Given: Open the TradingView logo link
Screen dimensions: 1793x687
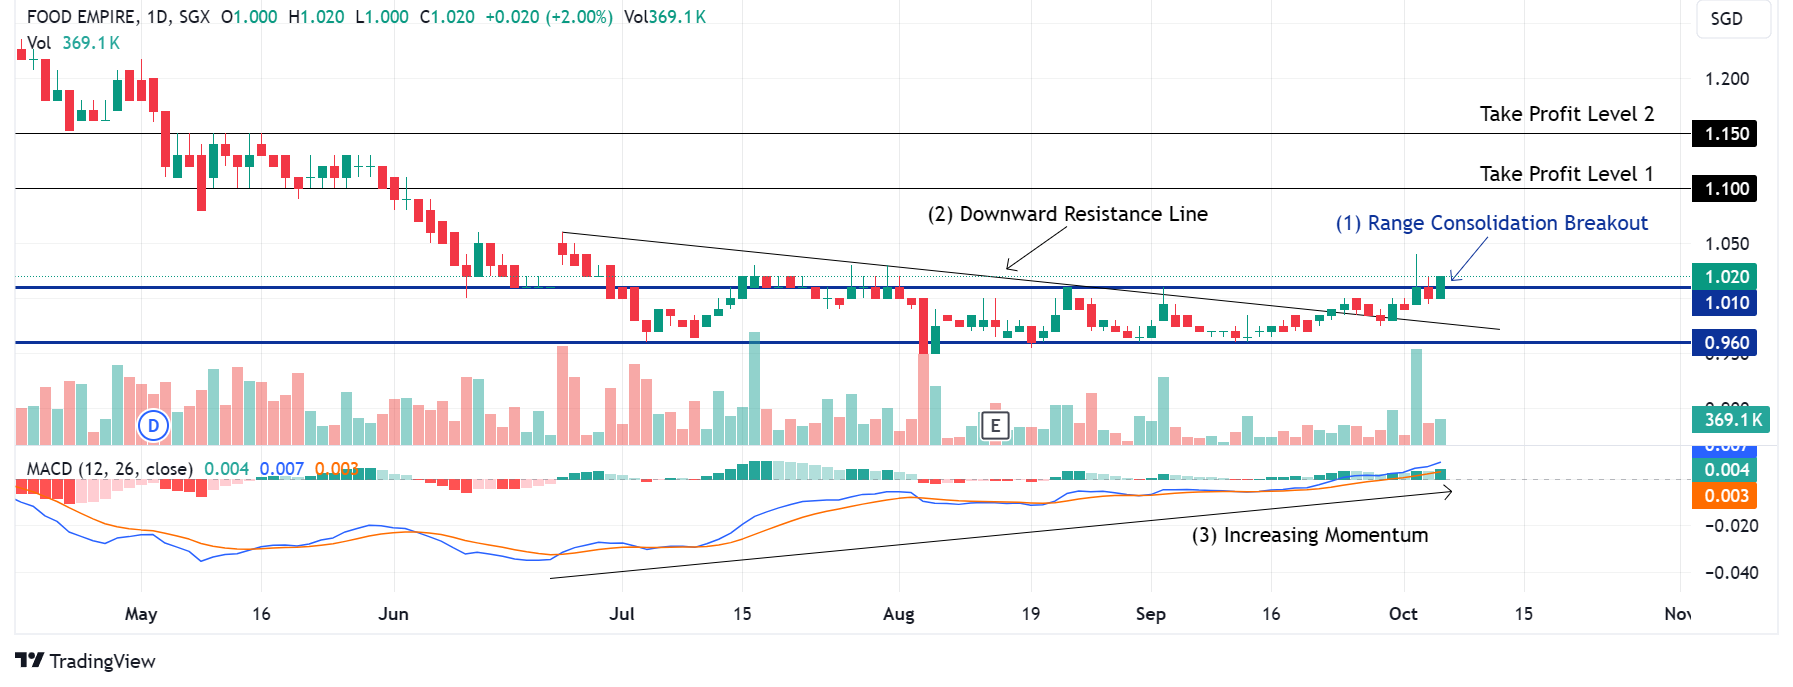Looking at the screenshot, I should tap(86, 661).
